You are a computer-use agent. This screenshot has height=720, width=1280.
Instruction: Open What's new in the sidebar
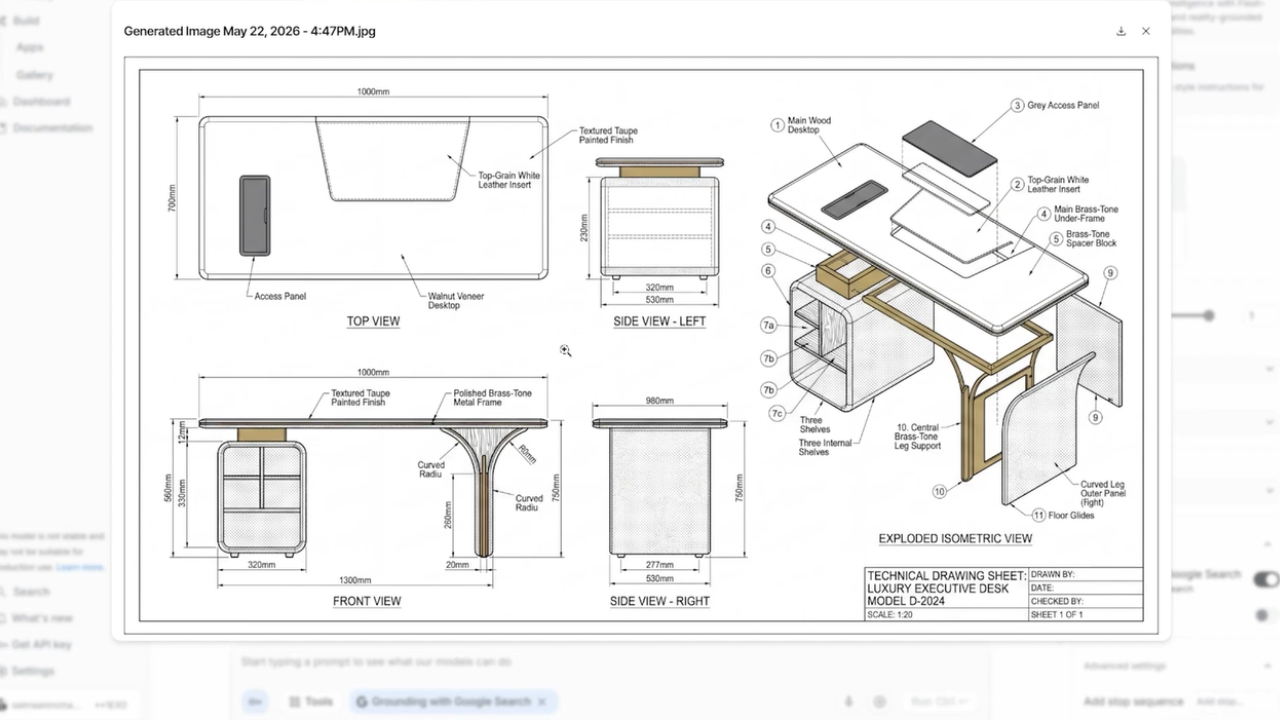click(x=36, y=618)
